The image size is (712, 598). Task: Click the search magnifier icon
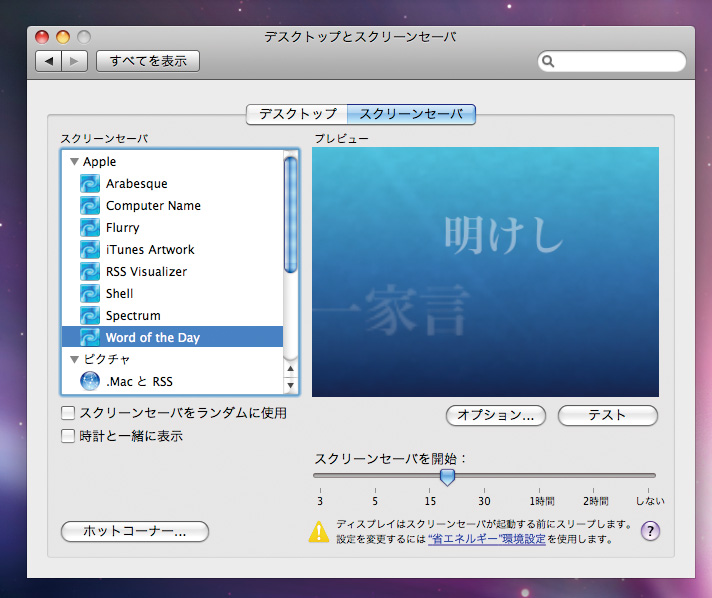[x=549, y=62]
